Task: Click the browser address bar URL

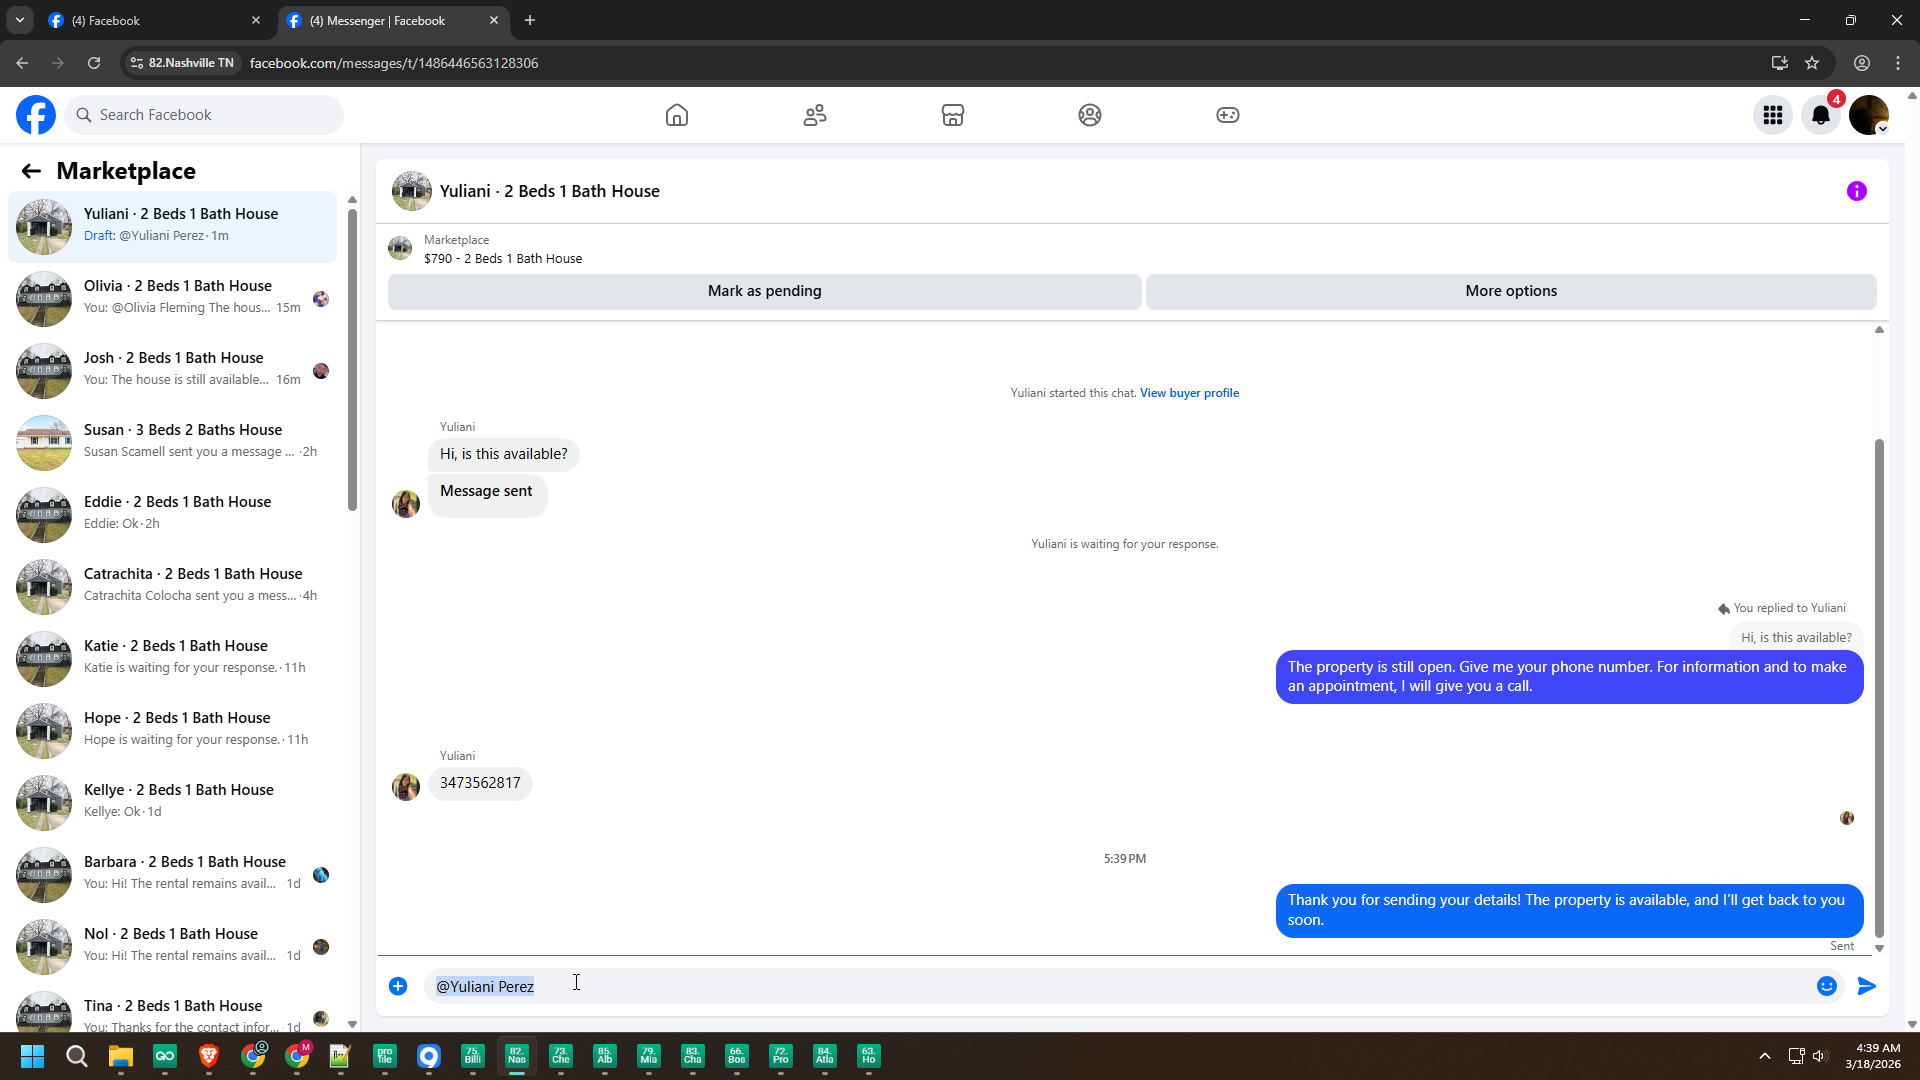Action: (x=394, y=63)
